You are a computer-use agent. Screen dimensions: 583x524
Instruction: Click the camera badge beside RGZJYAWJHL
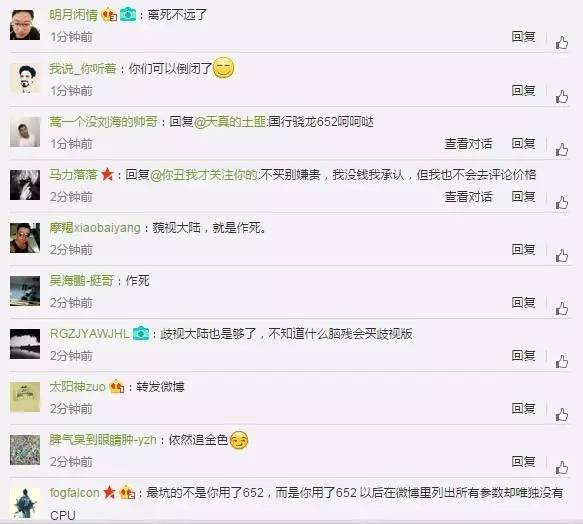(141, 333)
